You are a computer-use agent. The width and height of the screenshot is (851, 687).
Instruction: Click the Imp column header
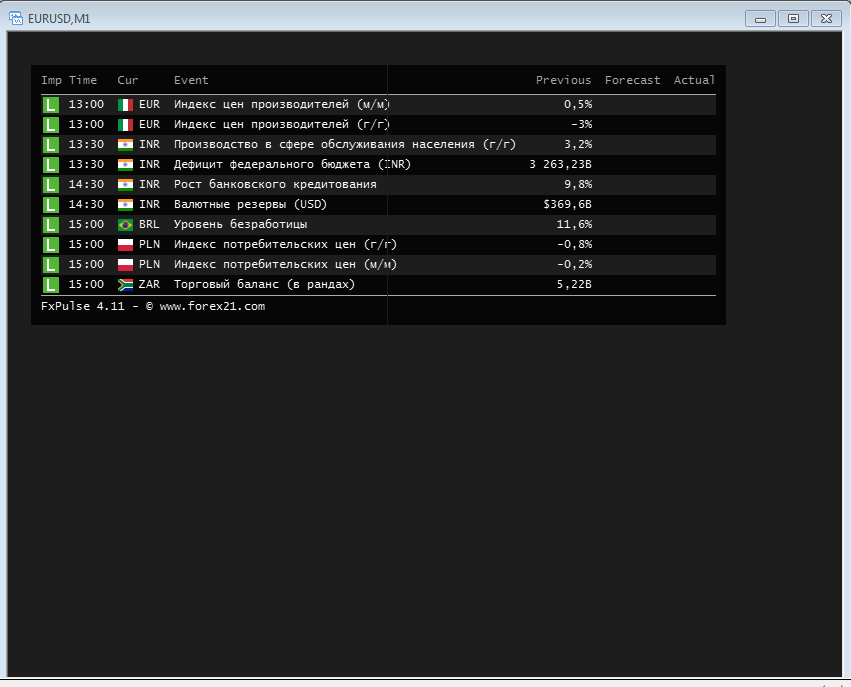52,80
